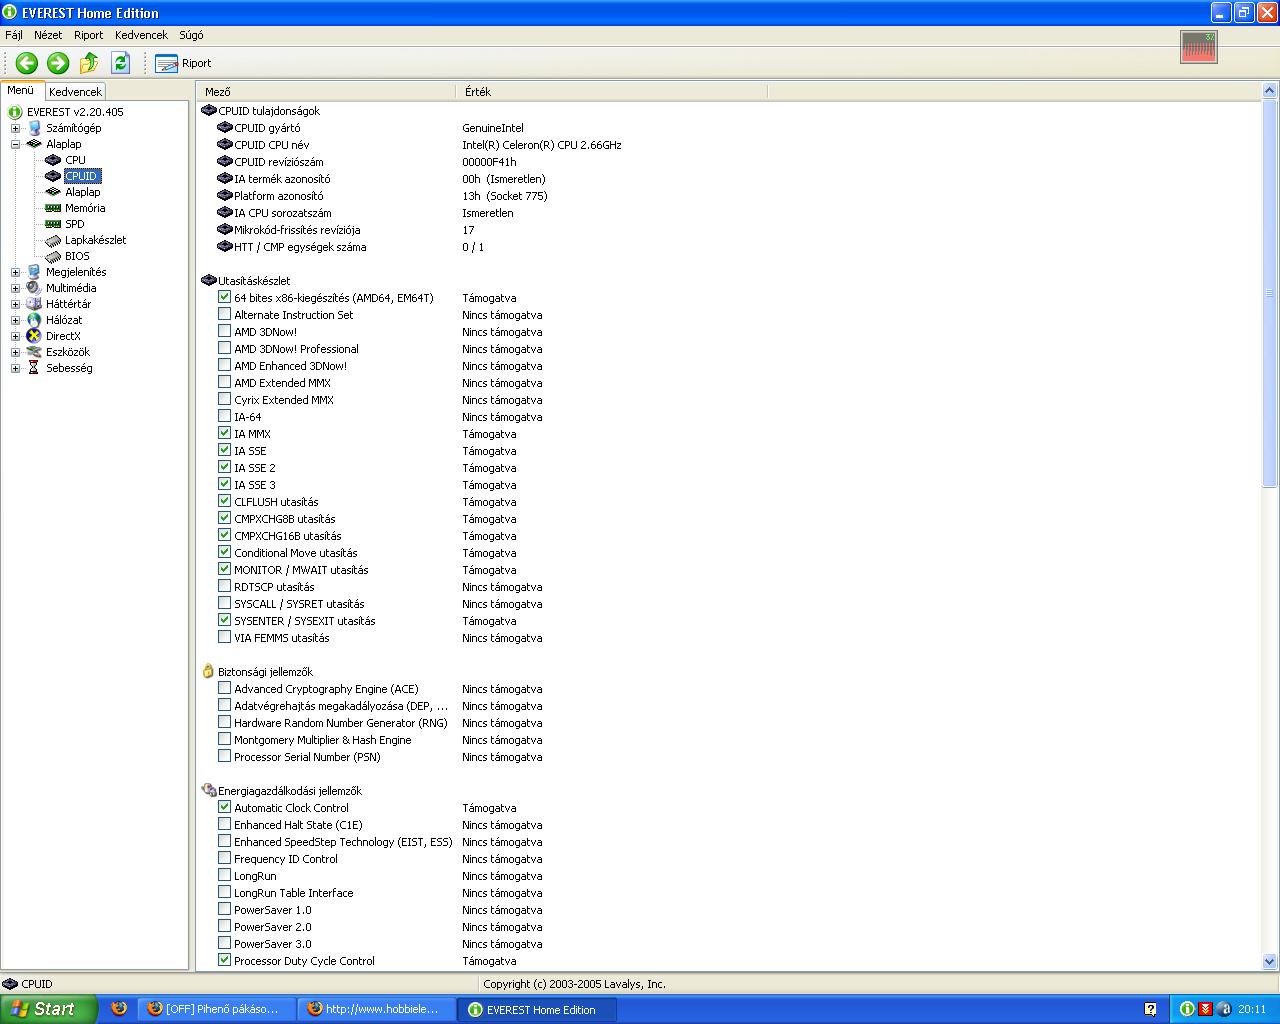Screen dimensions: 1280x1024
Task: Select the Számítógép computer icon
Action: pos(34,128)
